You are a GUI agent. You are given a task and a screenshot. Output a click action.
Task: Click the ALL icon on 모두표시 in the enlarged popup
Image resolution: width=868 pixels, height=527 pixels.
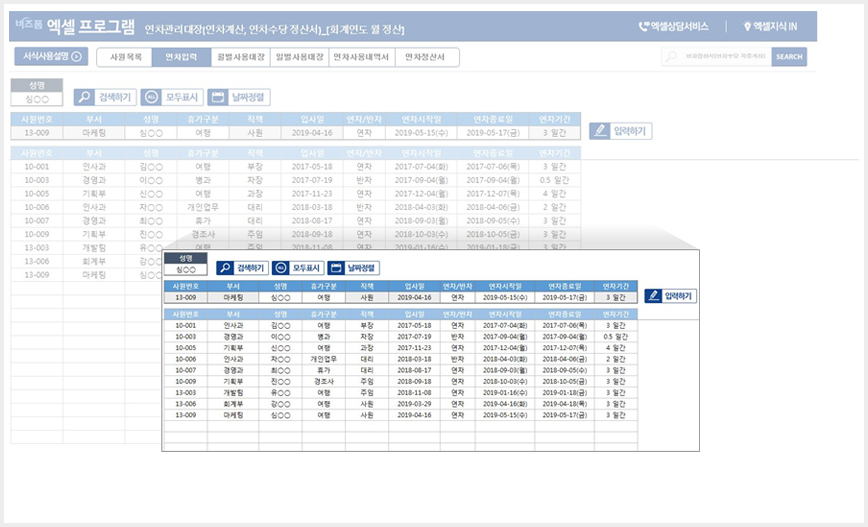pyautogui.click(x=281, y=268)
